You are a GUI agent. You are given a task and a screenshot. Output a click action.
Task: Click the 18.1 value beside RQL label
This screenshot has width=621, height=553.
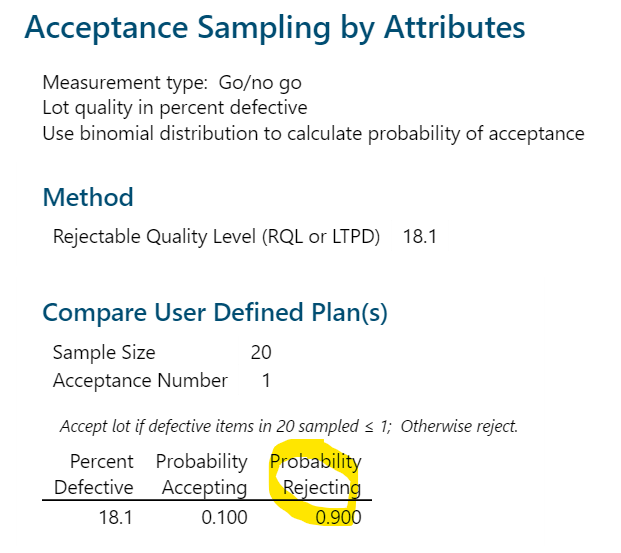(x=420, y=238)
